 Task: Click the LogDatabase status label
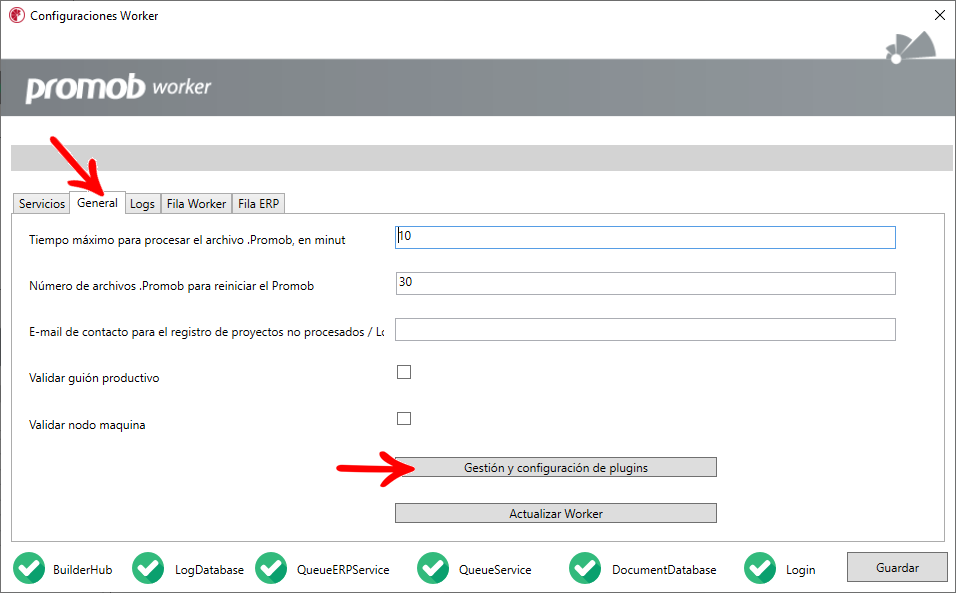(209, 570)
